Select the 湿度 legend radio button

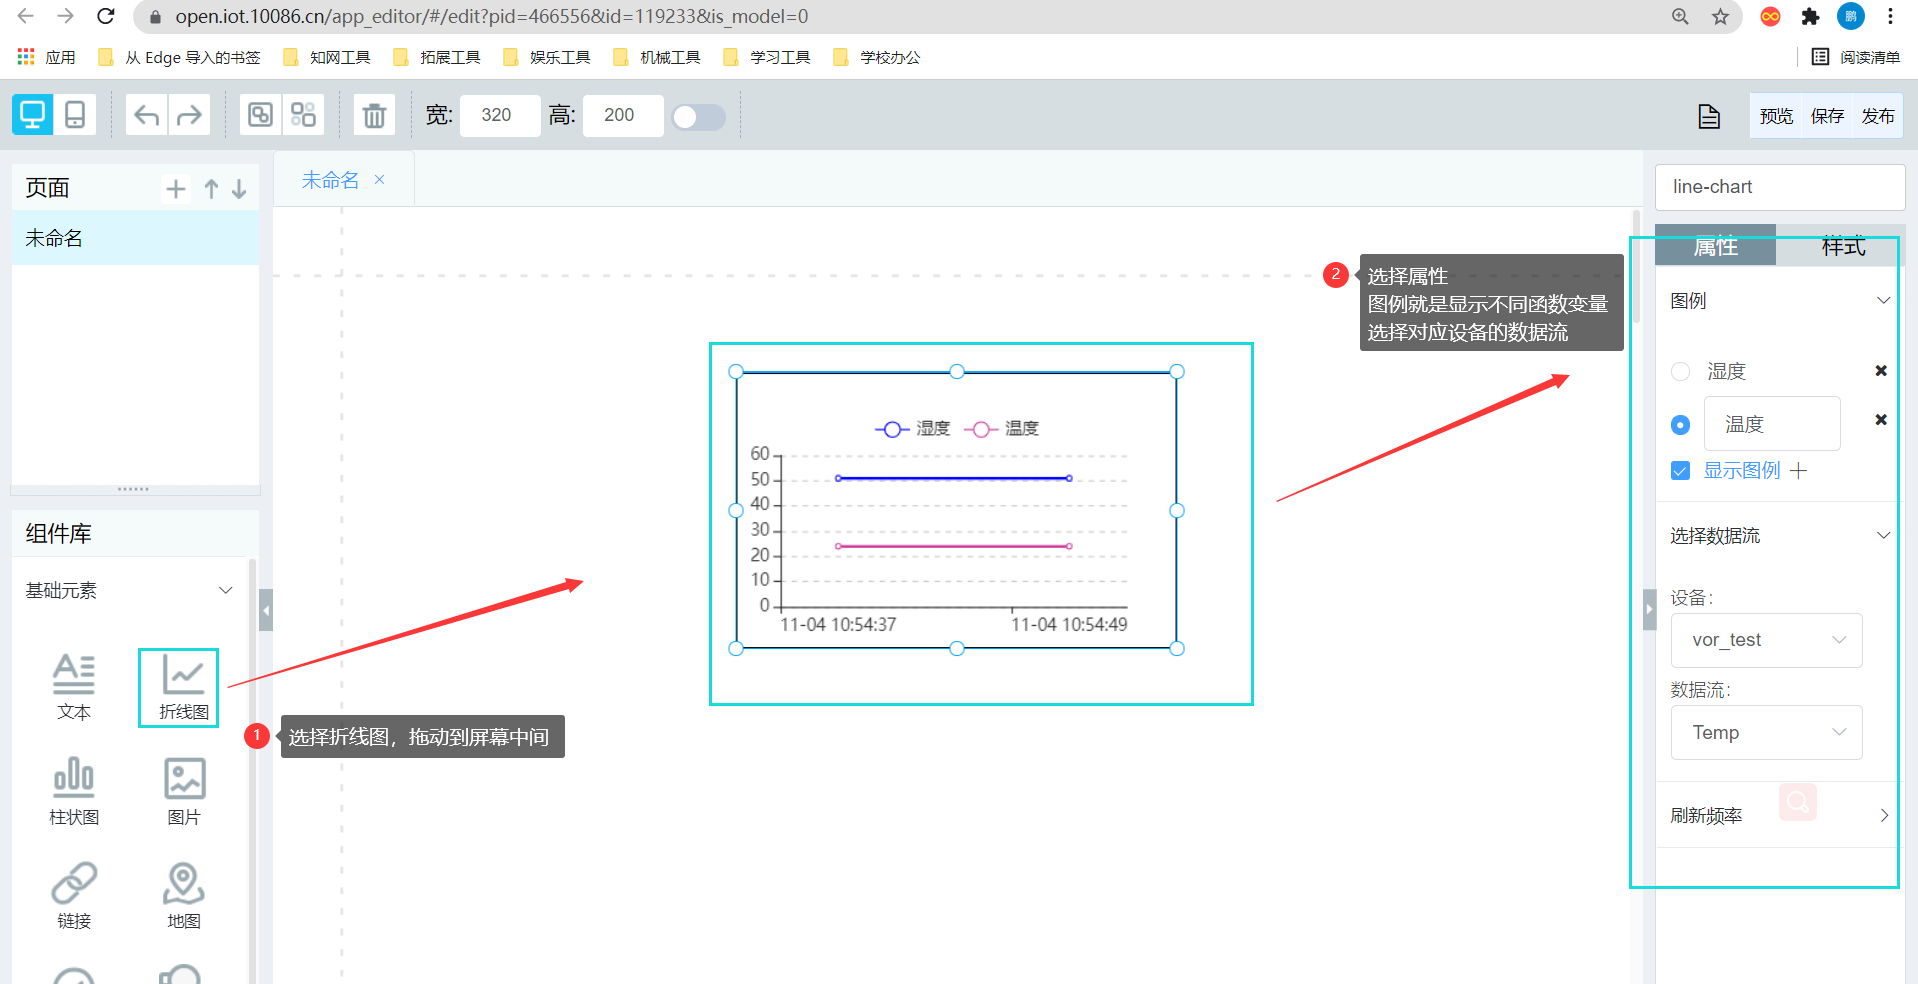[1681, 372]
